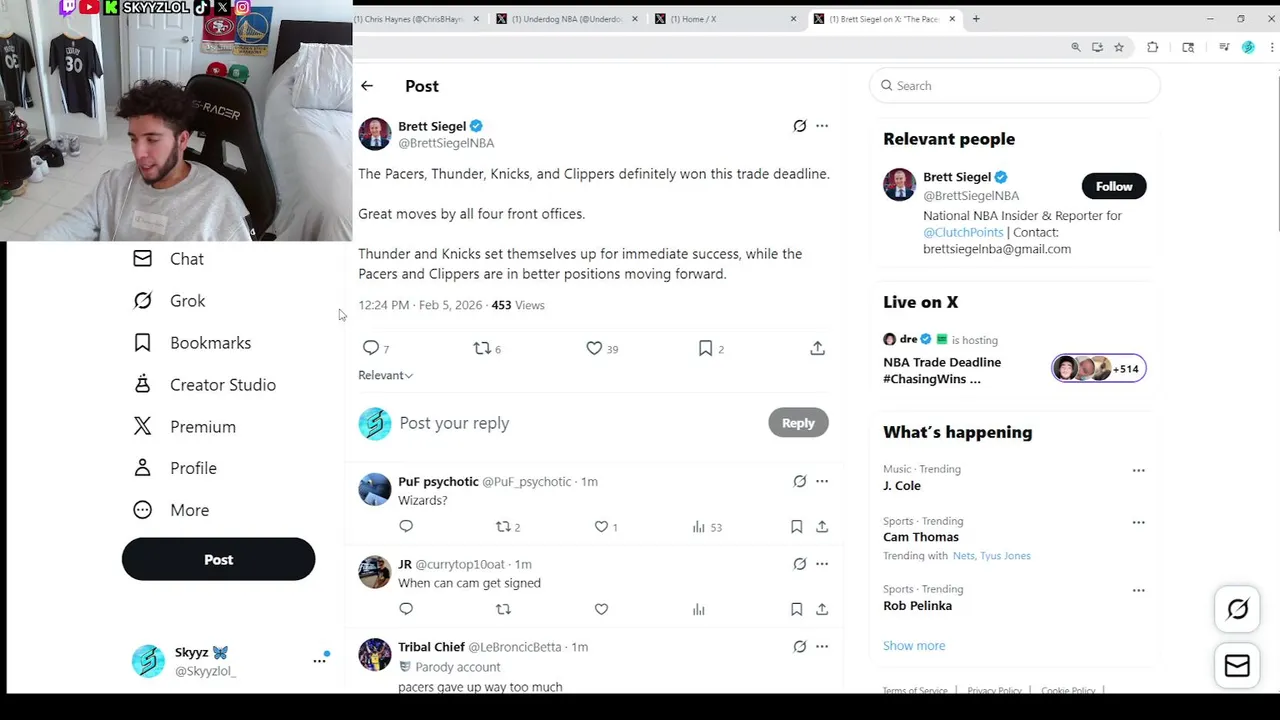Open more options on Brett Siegel's post
Image resolution: width=1280 pixels, height=720 pixels.
point(822,126)
